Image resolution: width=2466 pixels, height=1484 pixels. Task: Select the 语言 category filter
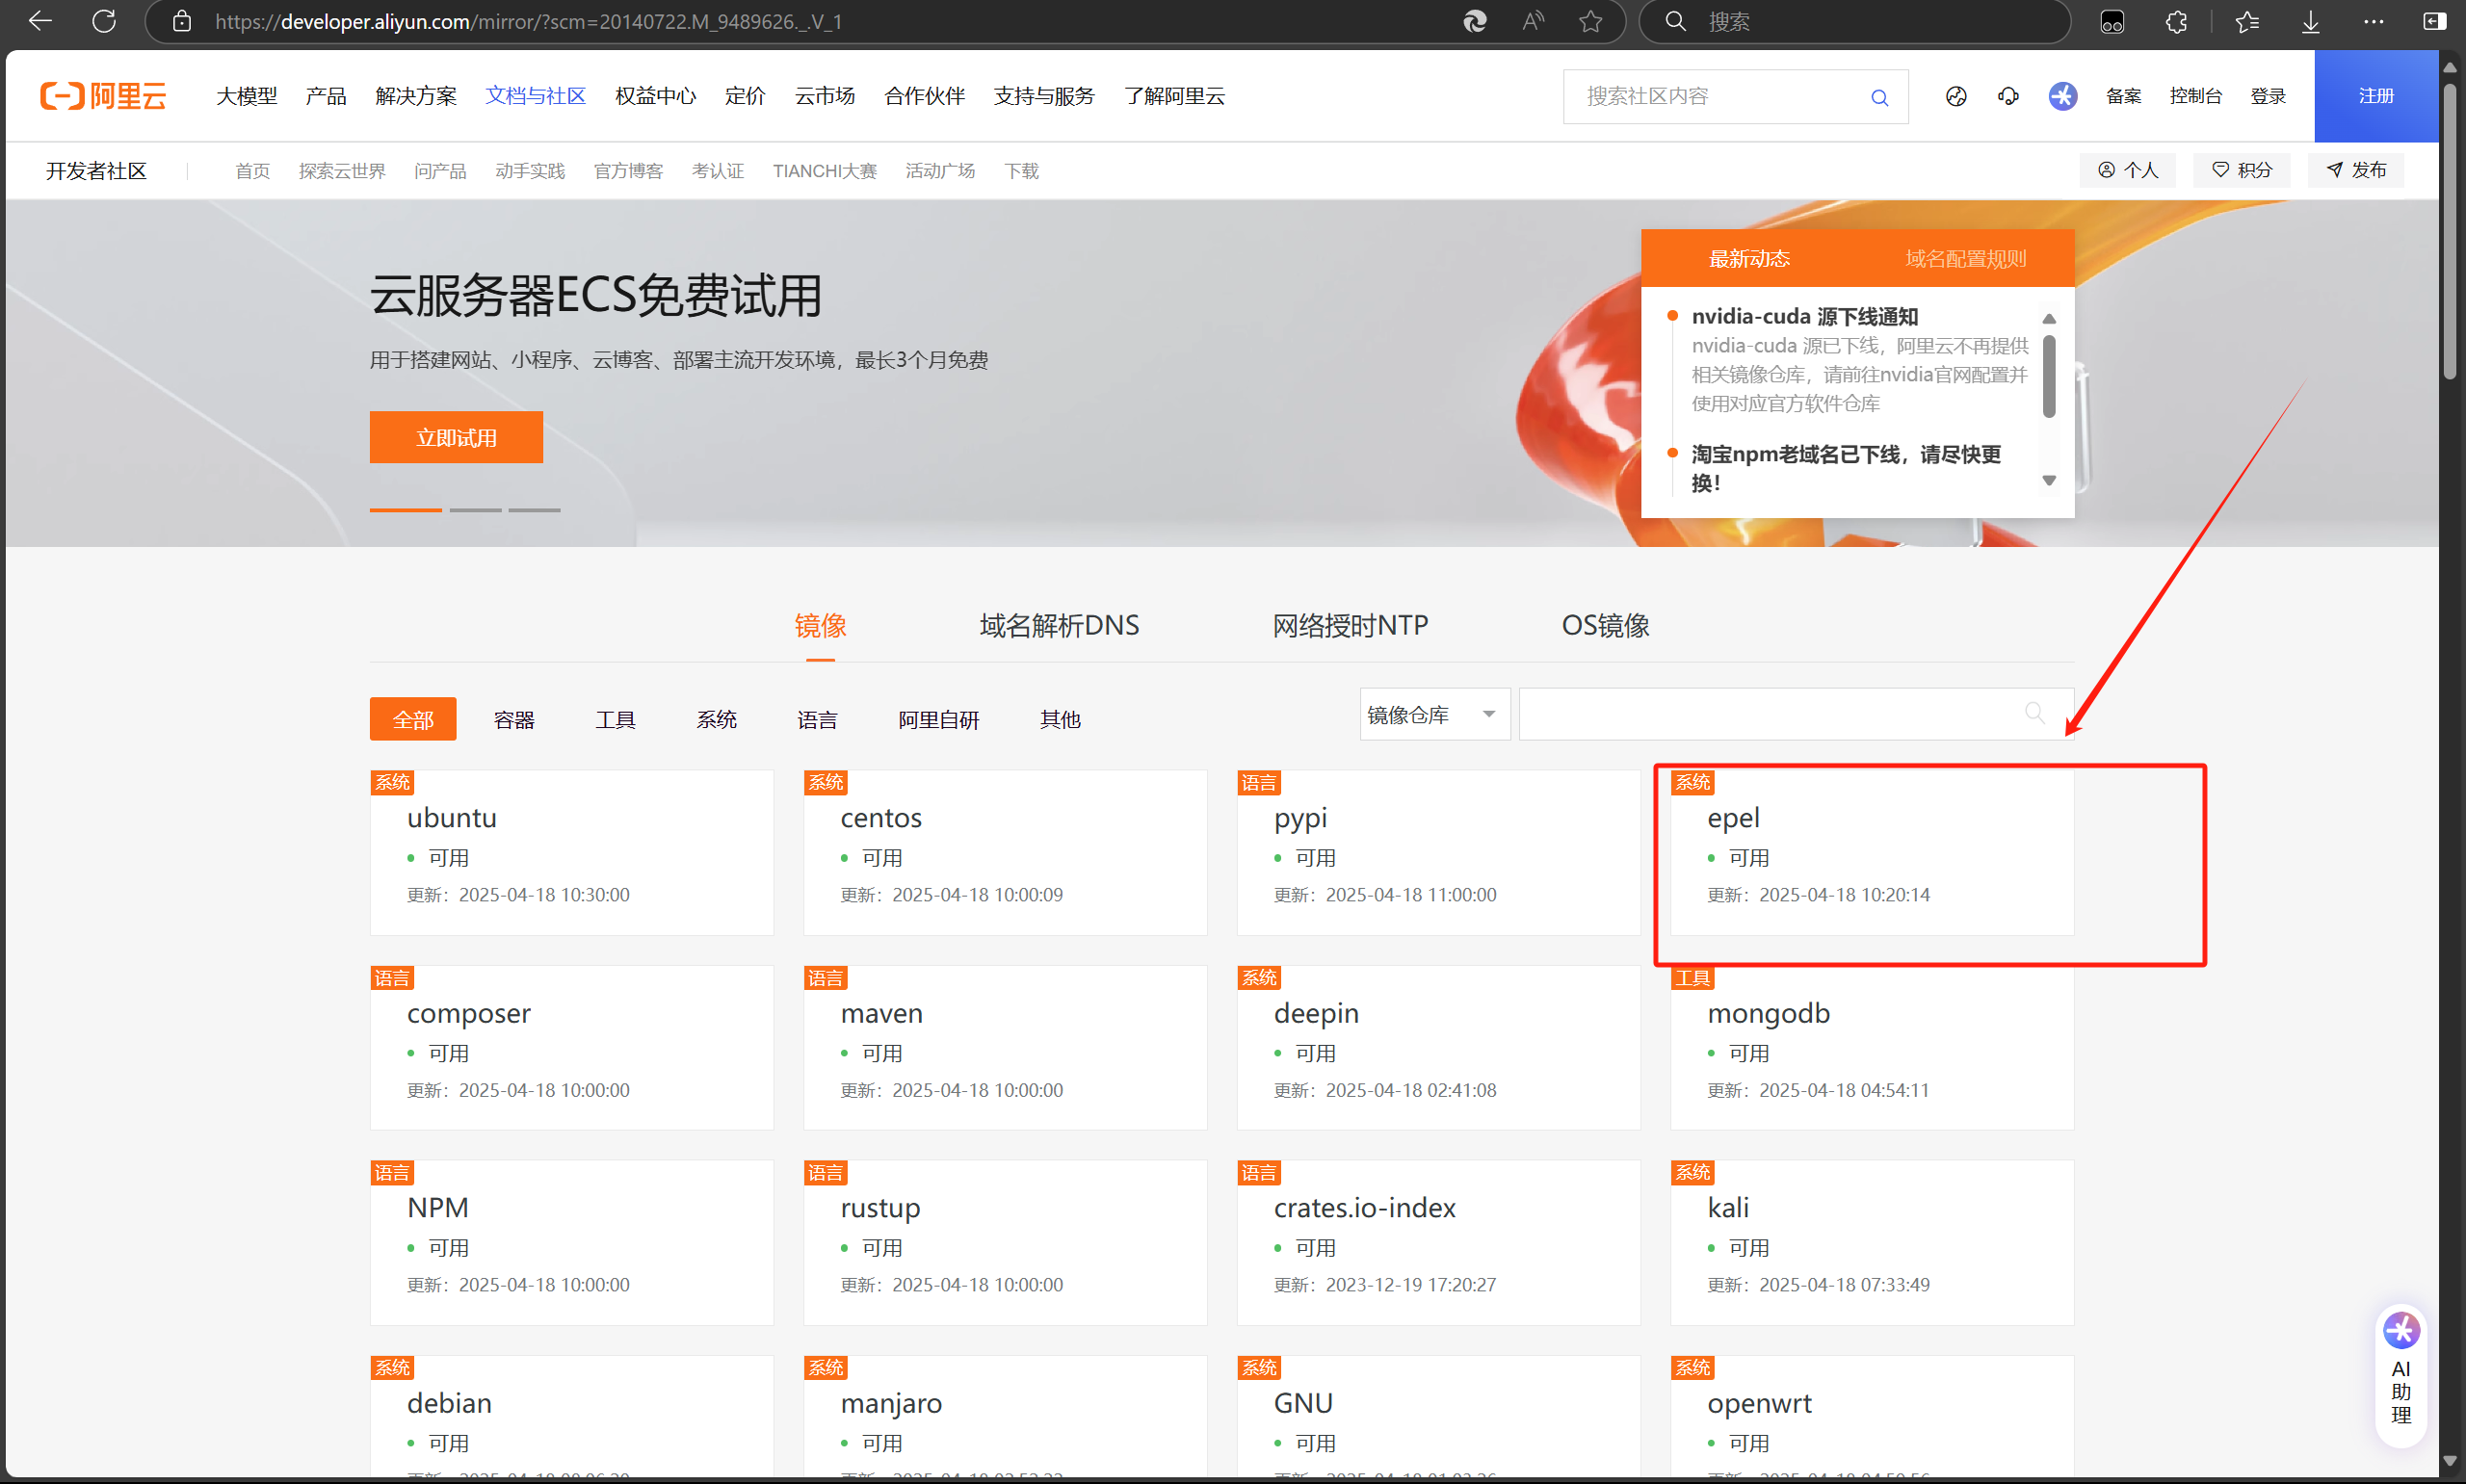(818, 719)
